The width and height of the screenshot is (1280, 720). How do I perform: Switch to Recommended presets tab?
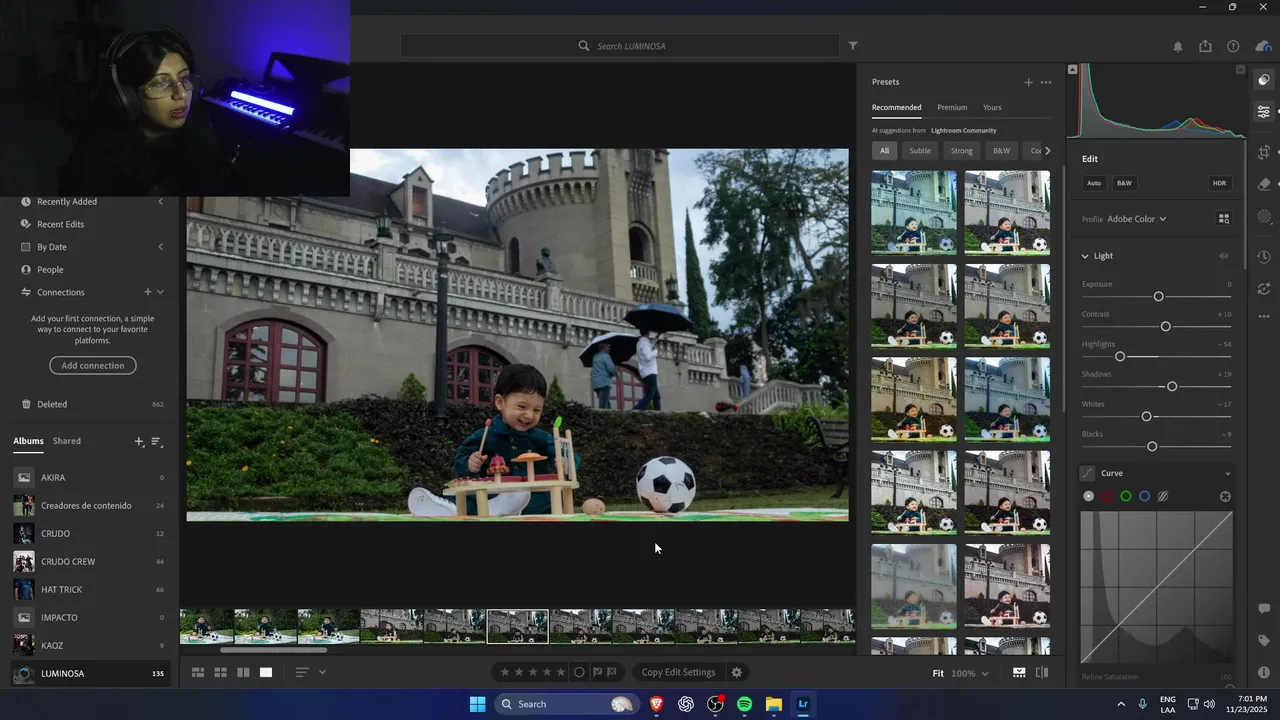tap(896, 107)
